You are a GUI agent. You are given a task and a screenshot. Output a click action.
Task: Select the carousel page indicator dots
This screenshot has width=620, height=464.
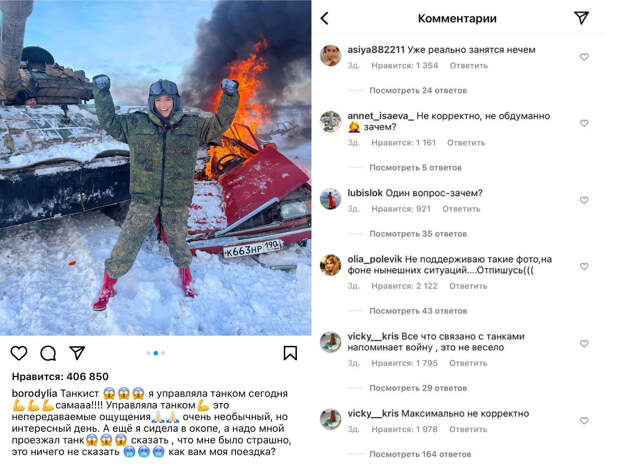point(156,353)
